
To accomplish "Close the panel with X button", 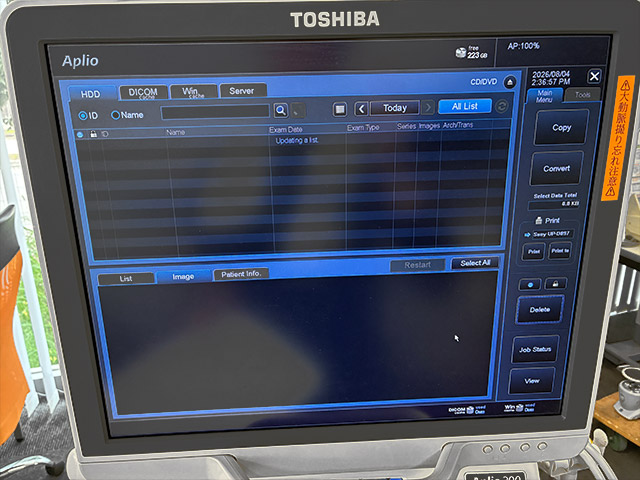I will tap(594, 76).
